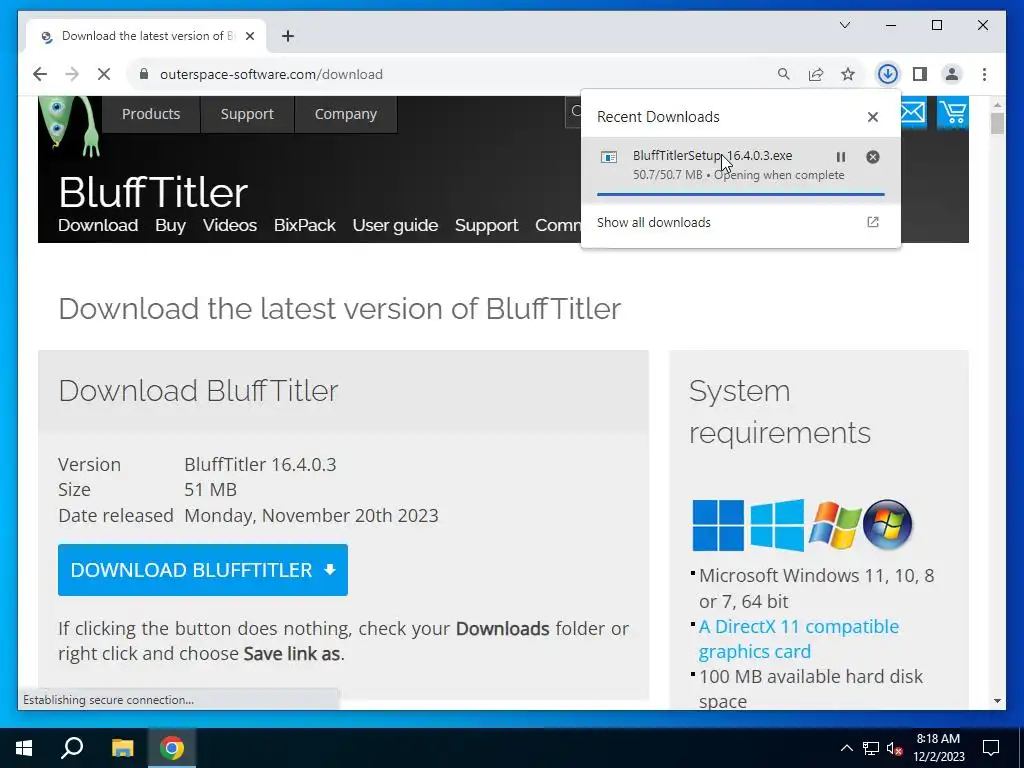The image size is (1024, 768).
Task: Click the email envelope icon
Action: coord(913,112)
